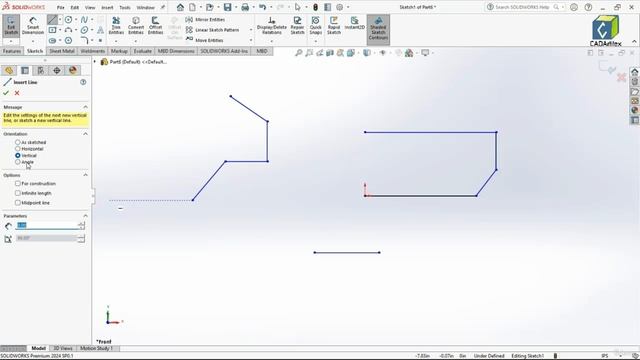This screenshot has height=360, width=640.
Task: Click the Quick Snaps tool
Action: tap(316, 26)
